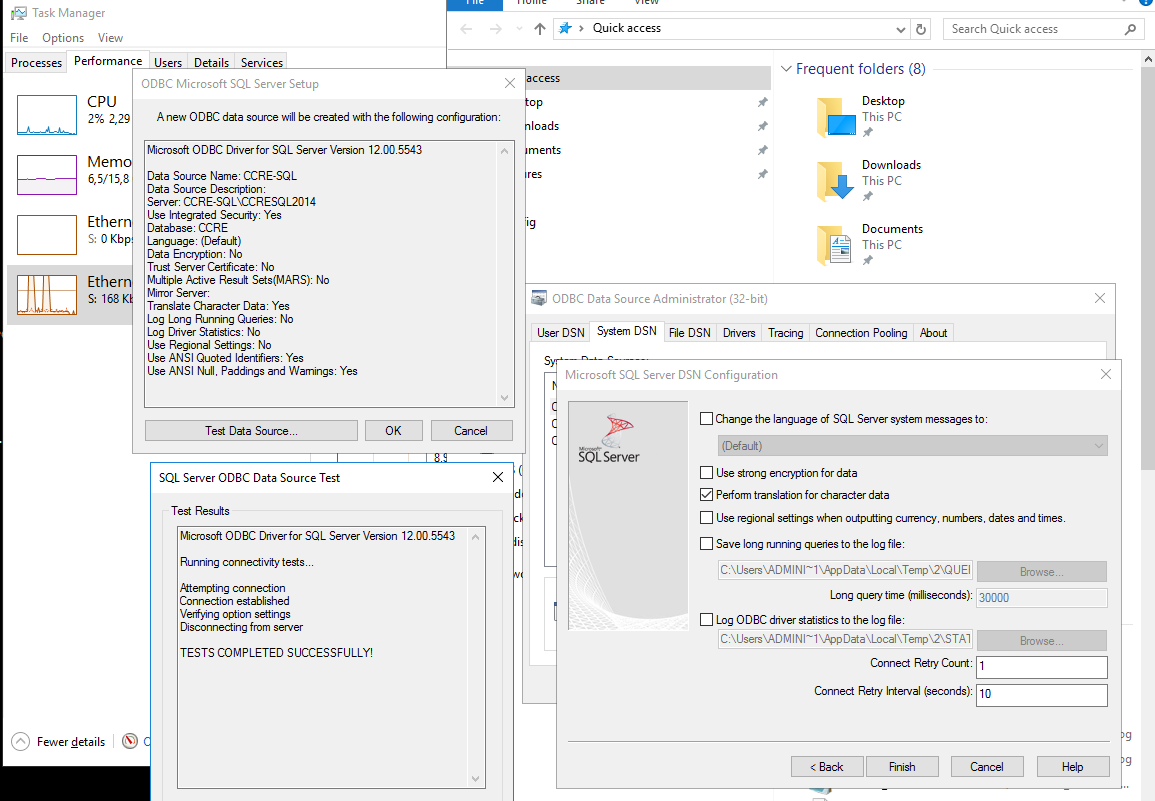Select the CPU performance graph thumbnail
The image size is (1155, 801).
[x=47, y=115]
